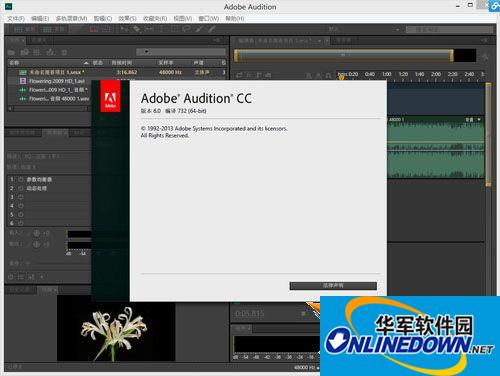Click the fx Effects icon above tracks
500x376 pixels.
(x=249, y=76)
